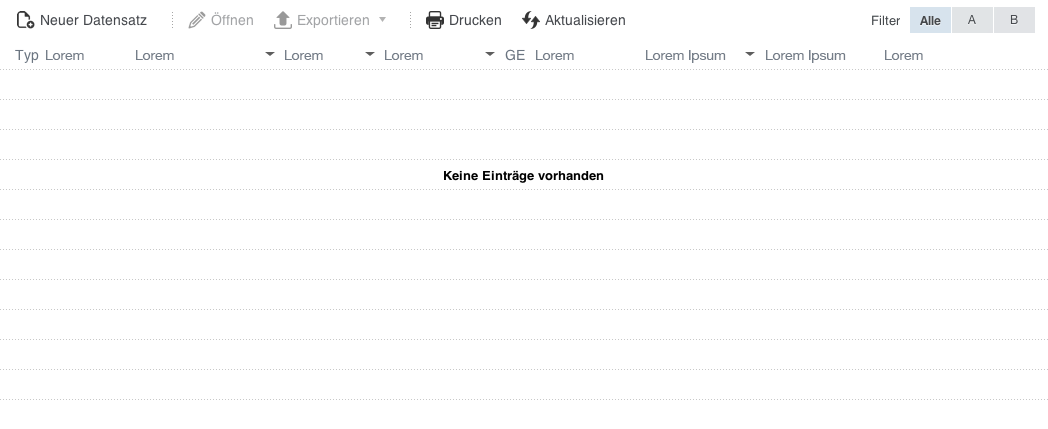Click the Exportieren upload icon

[283, 20]
